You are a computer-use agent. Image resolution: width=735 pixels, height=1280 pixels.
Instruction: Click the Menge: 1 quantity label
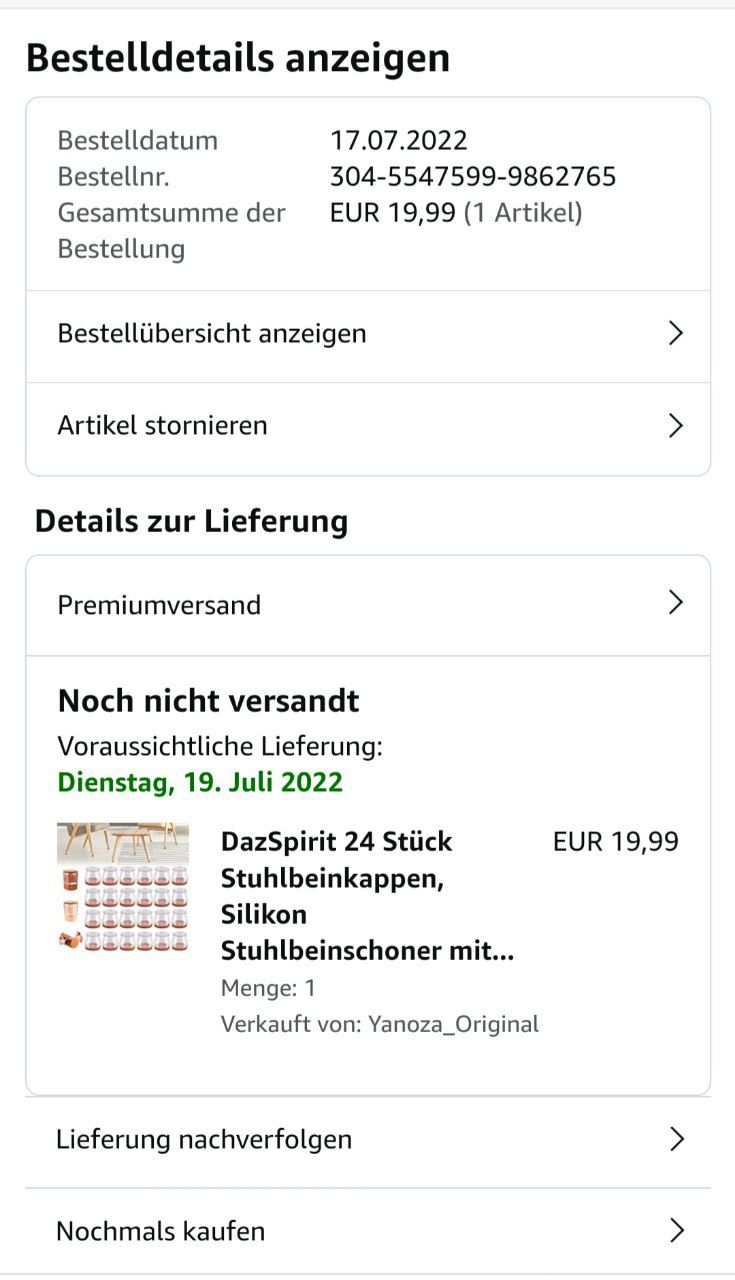click(x=268, y=988)
